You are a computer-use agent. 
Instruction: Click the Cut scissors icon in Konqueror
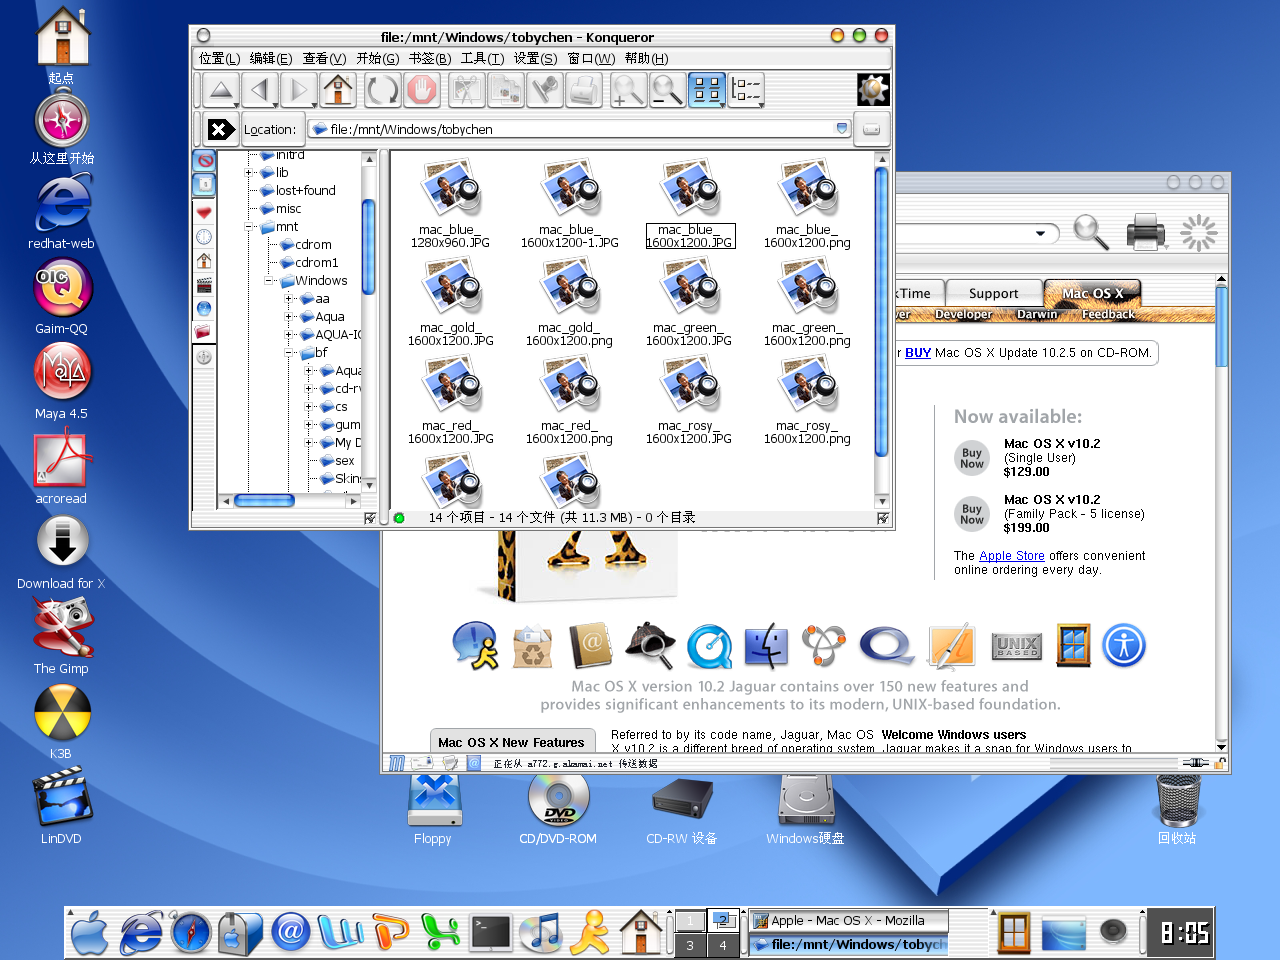point(467,91)
